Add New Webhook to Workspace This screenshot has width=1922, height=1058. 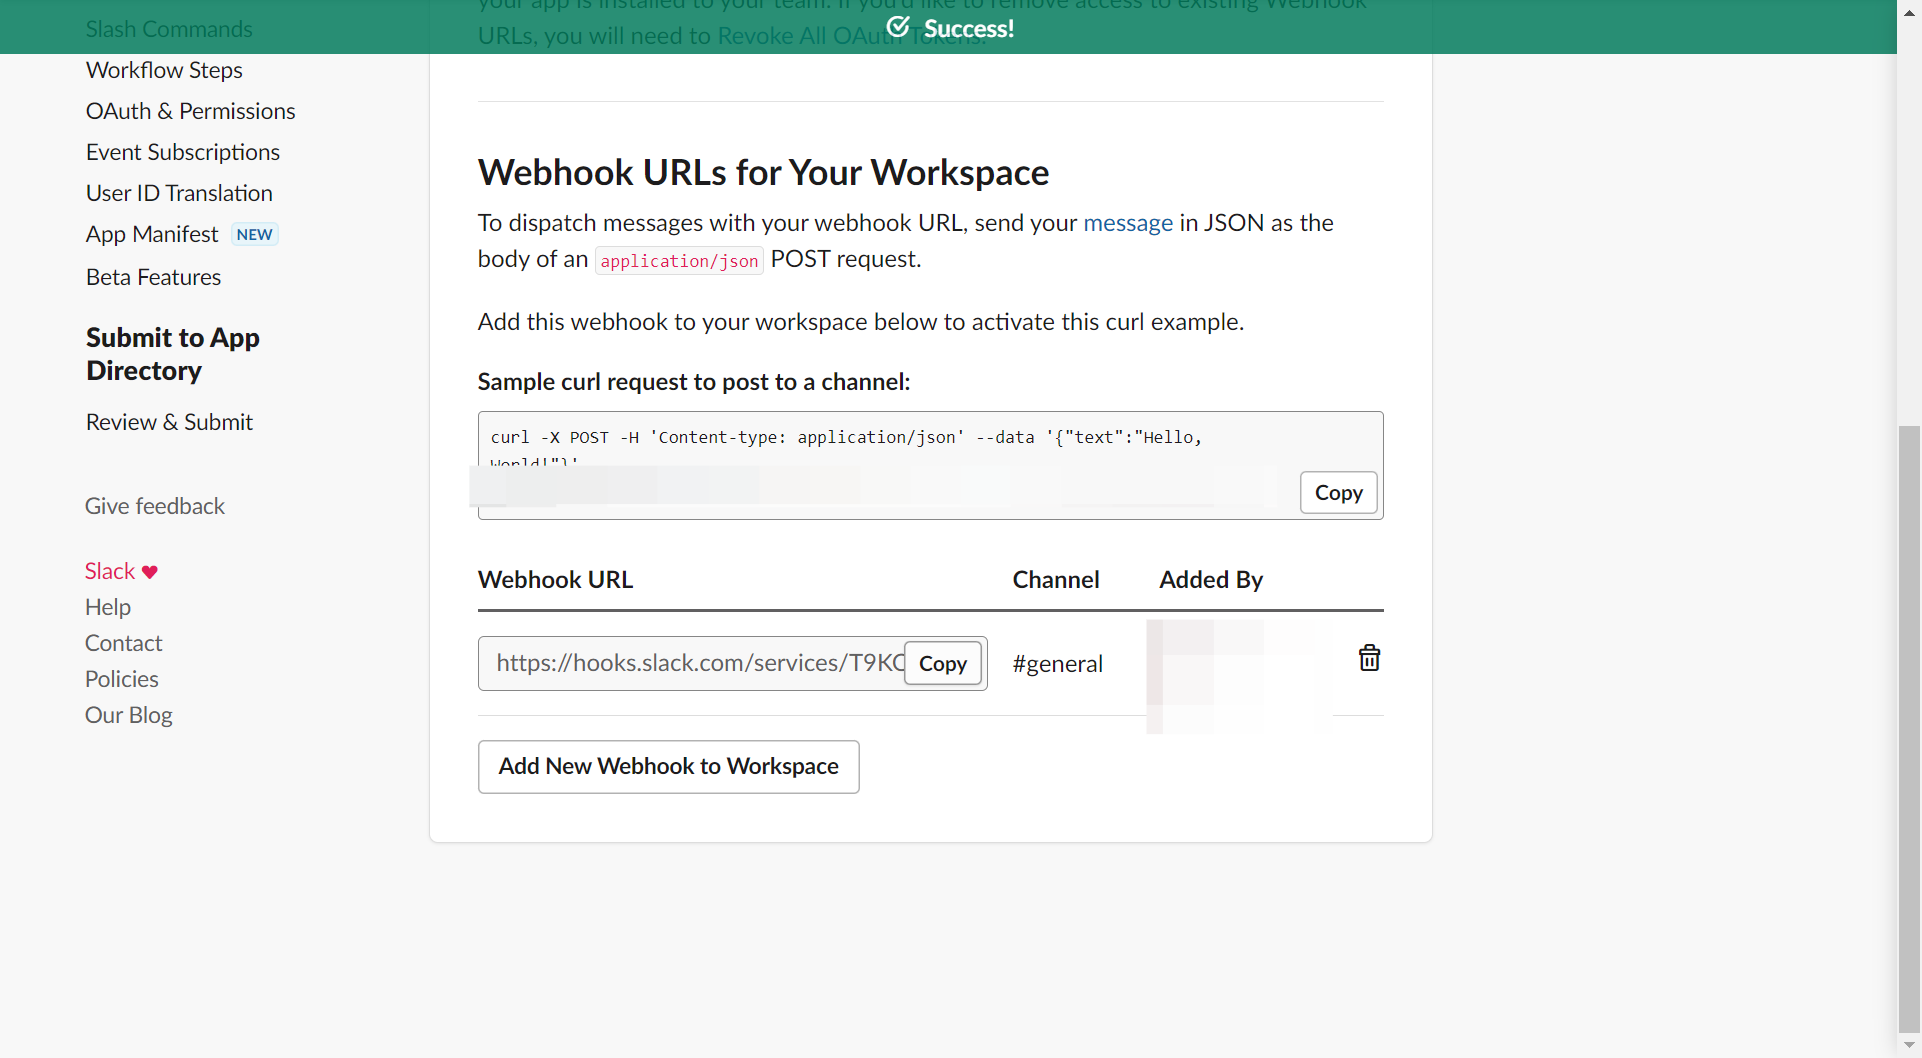[x=668, y=767]
